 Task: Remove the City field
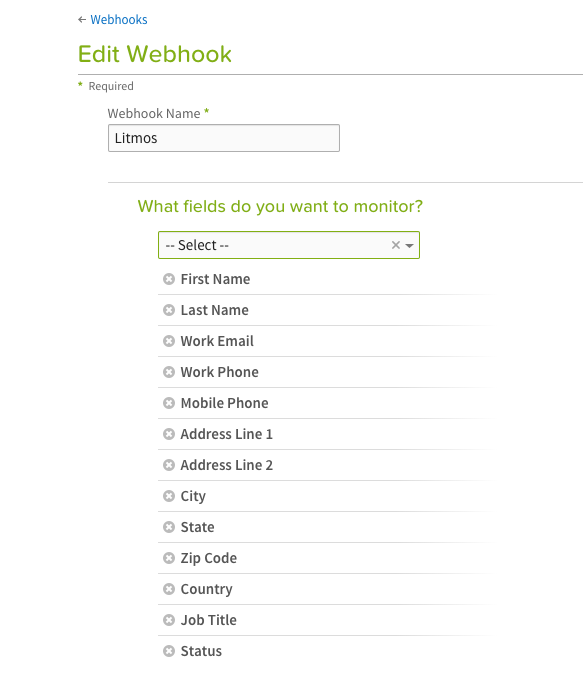click(x=169, y=496)
